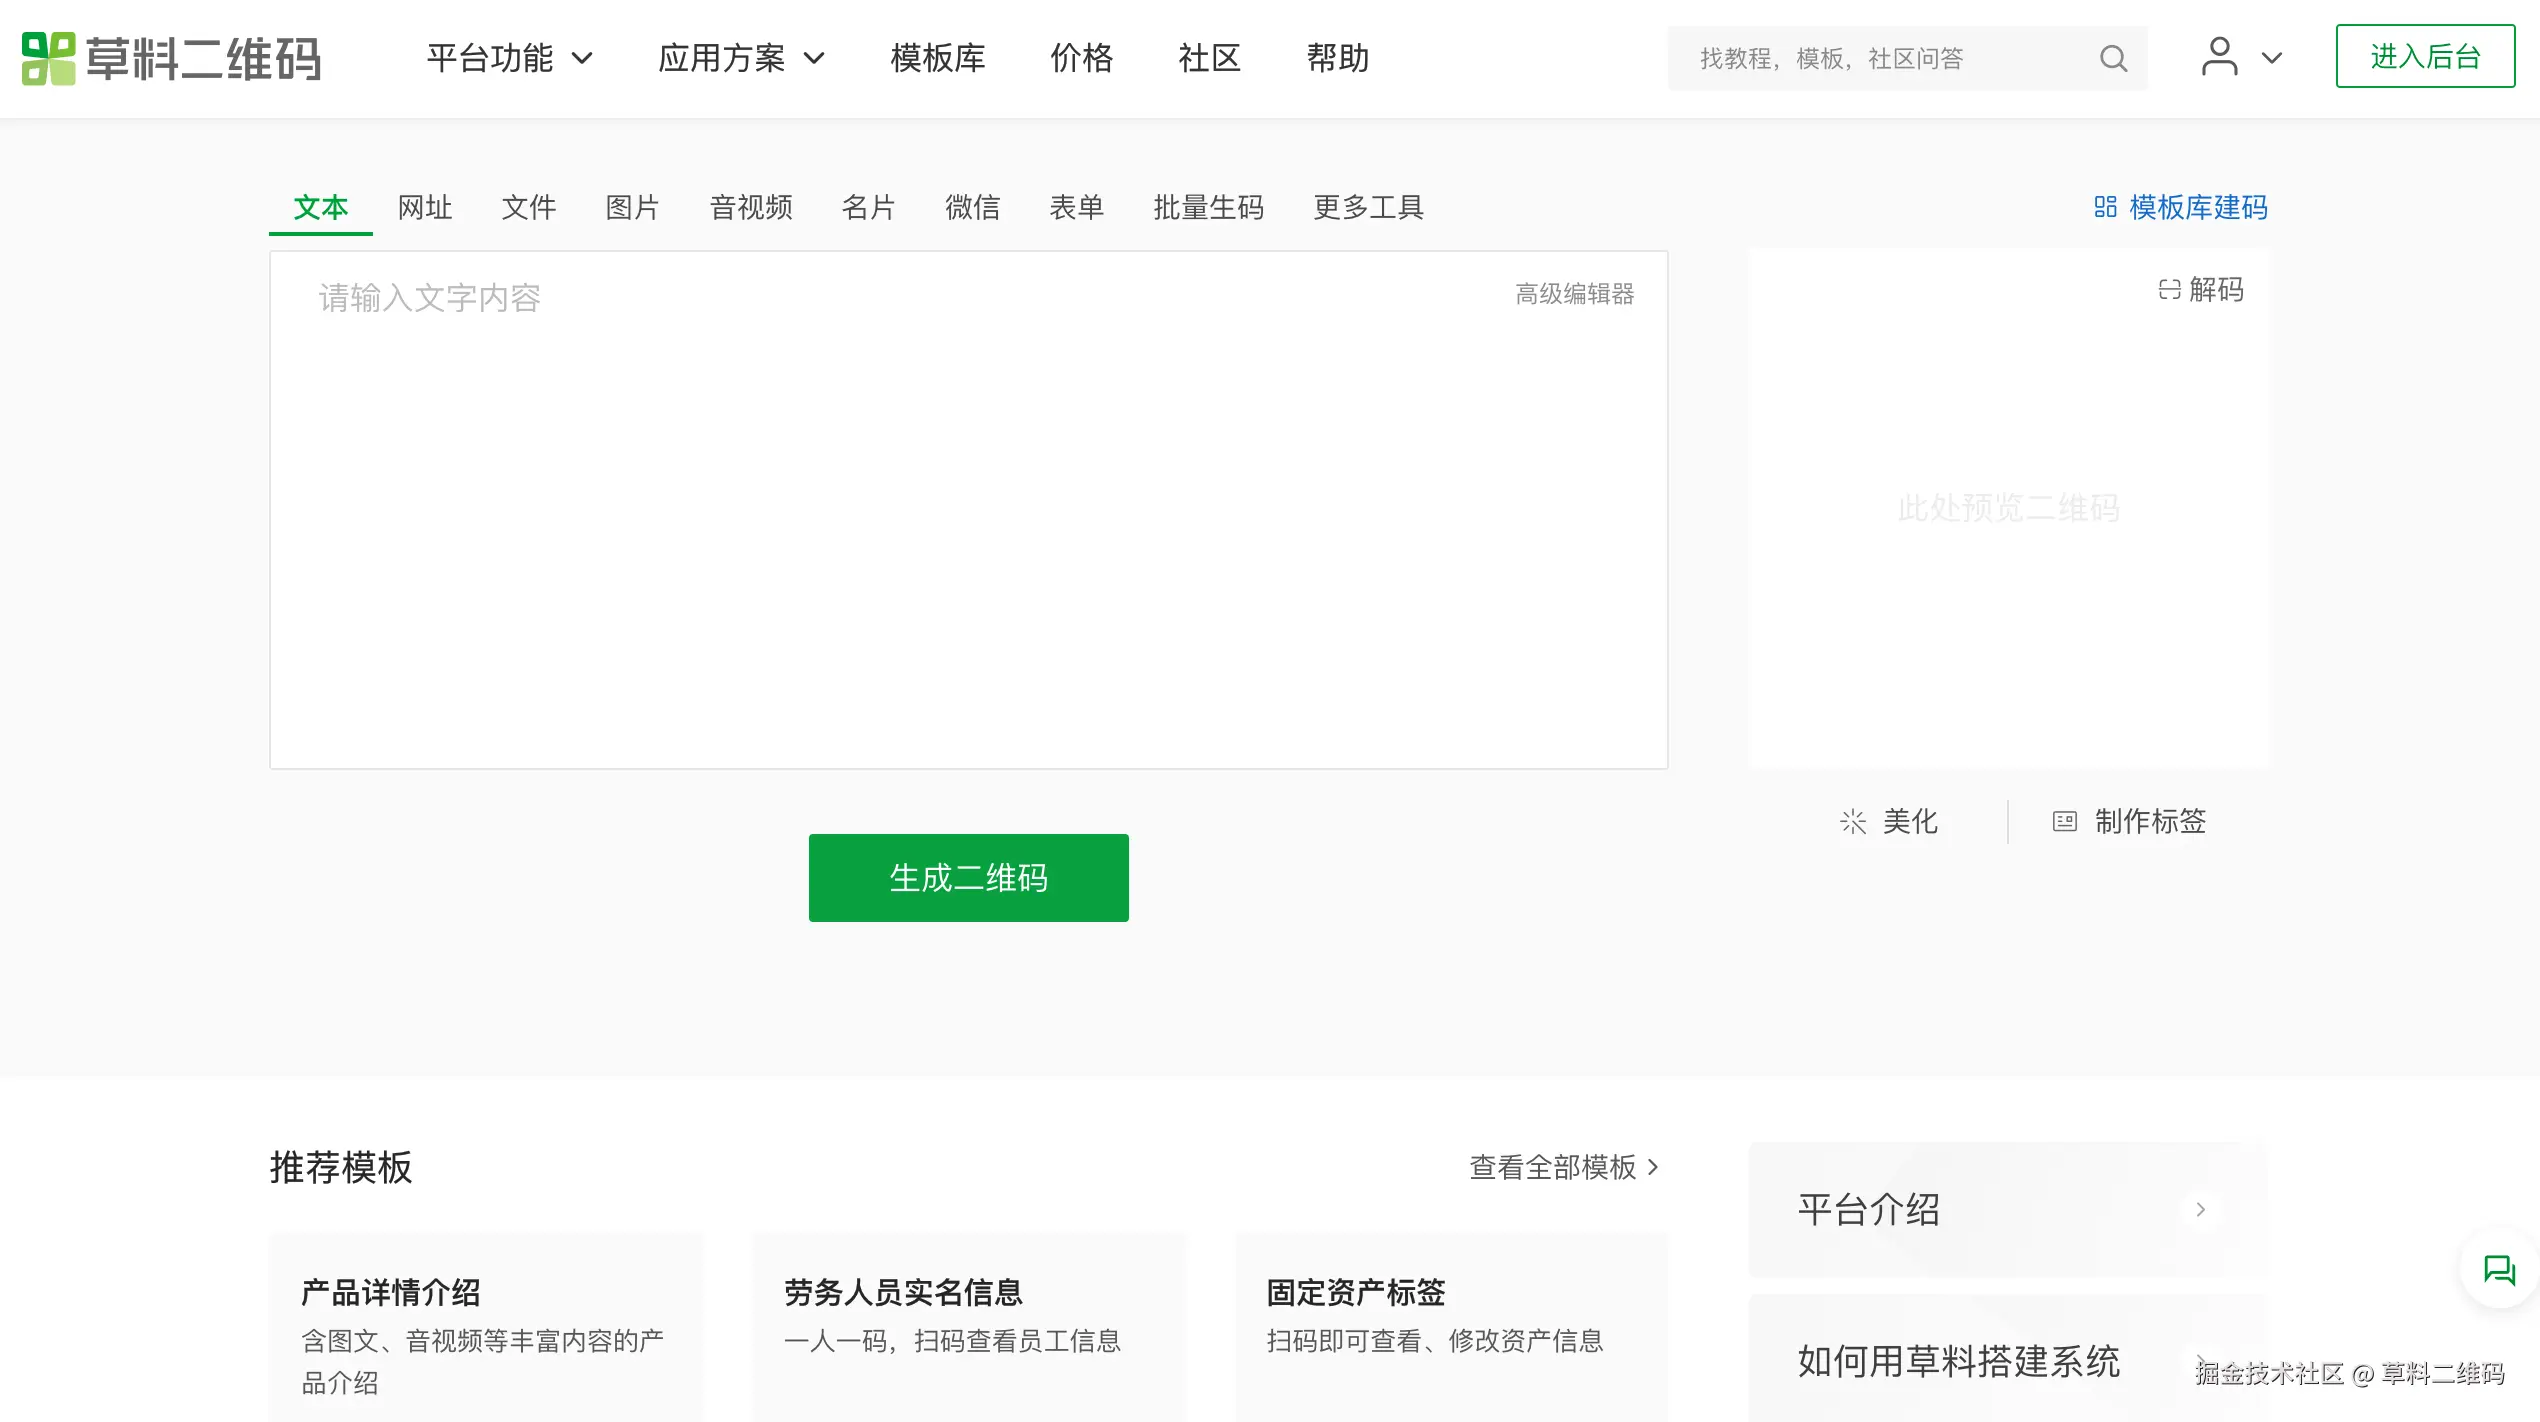Screen dimensions: 2540x1422
Task: Expand the 应用方案 dropdown menu
Action: coord(741,58)
